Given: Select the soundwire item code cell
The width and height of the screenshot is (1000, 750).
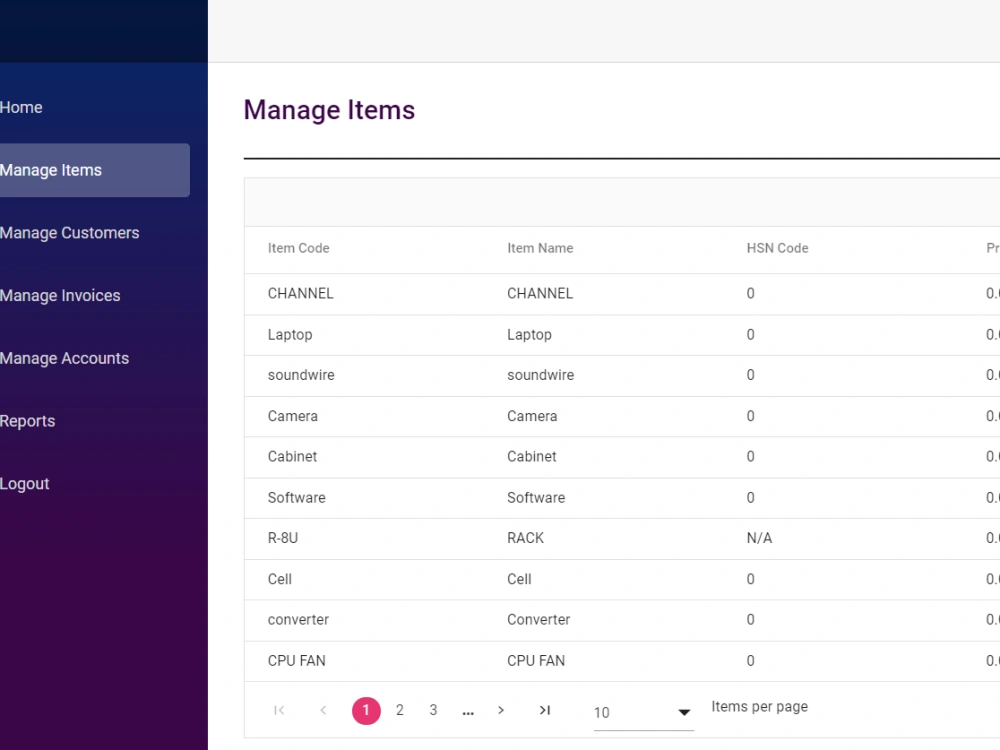Looking at the screenshot, I should [301, 375].
